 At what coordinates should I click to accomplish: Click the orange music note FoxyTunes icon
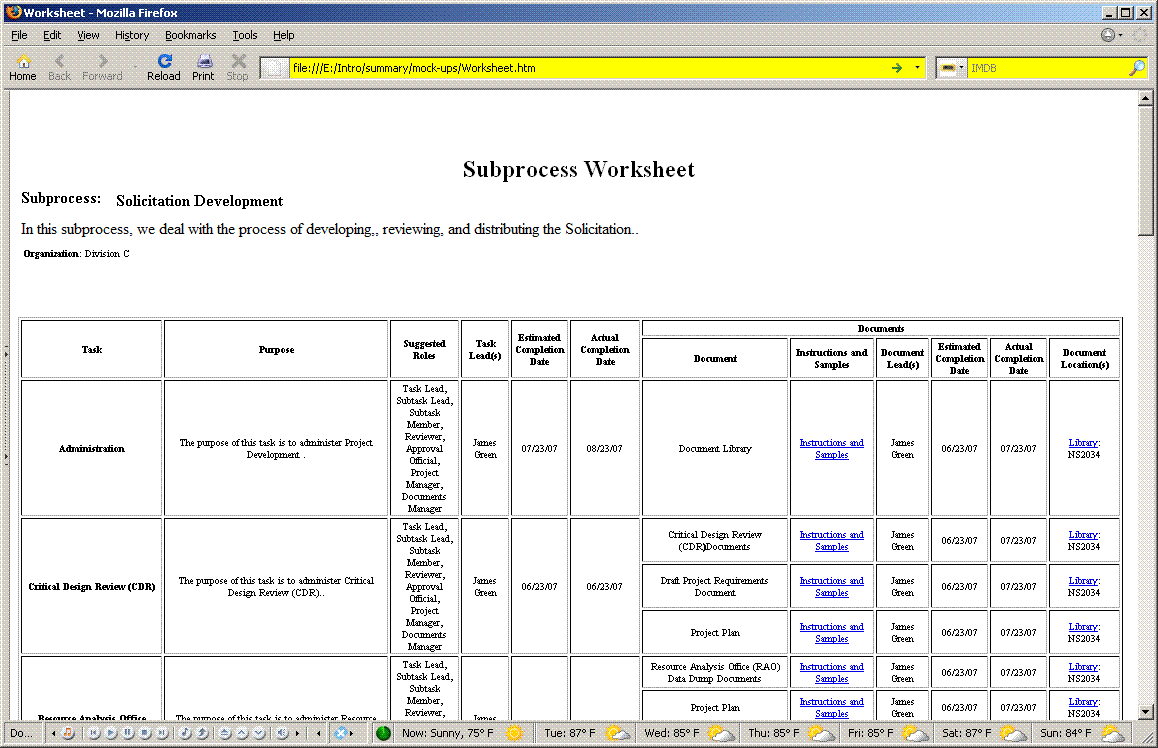67,733
